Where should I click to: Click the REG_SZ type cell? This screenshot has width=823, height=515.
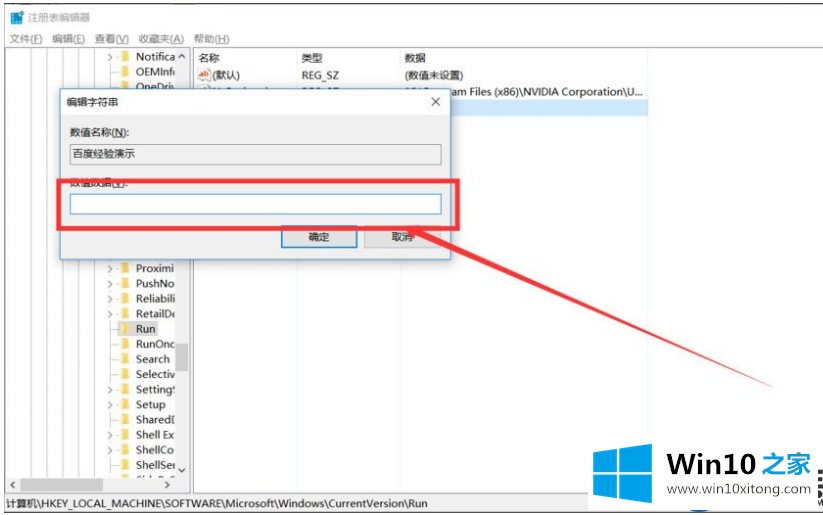click(x=320, y=75)
